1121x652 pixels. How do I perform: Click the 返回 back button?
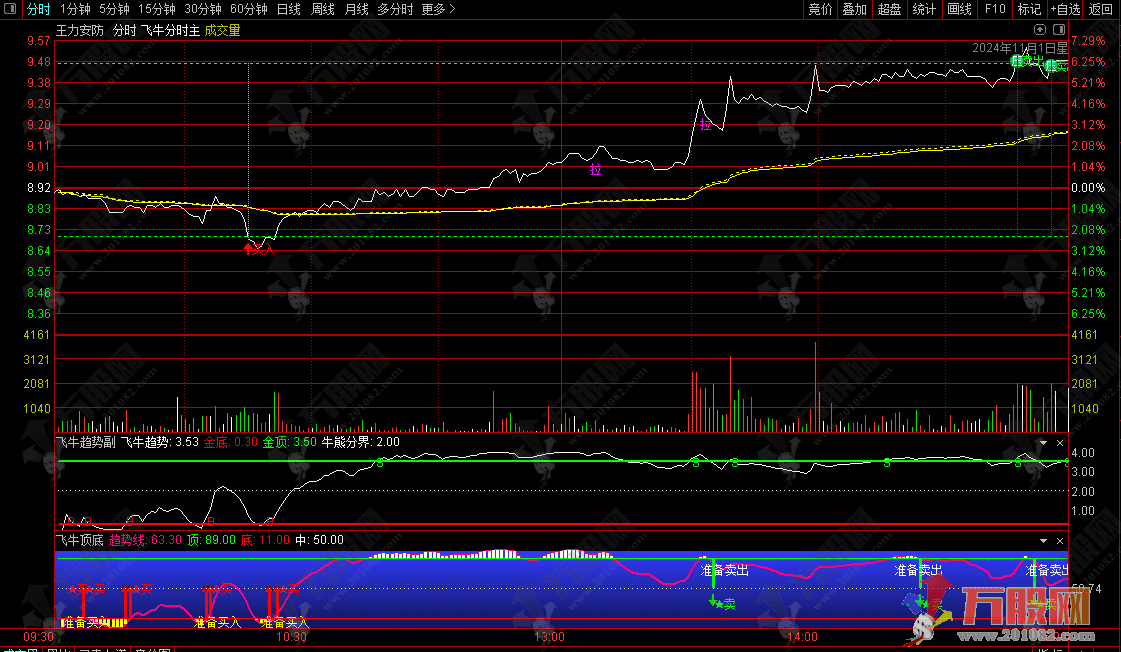1101,9
